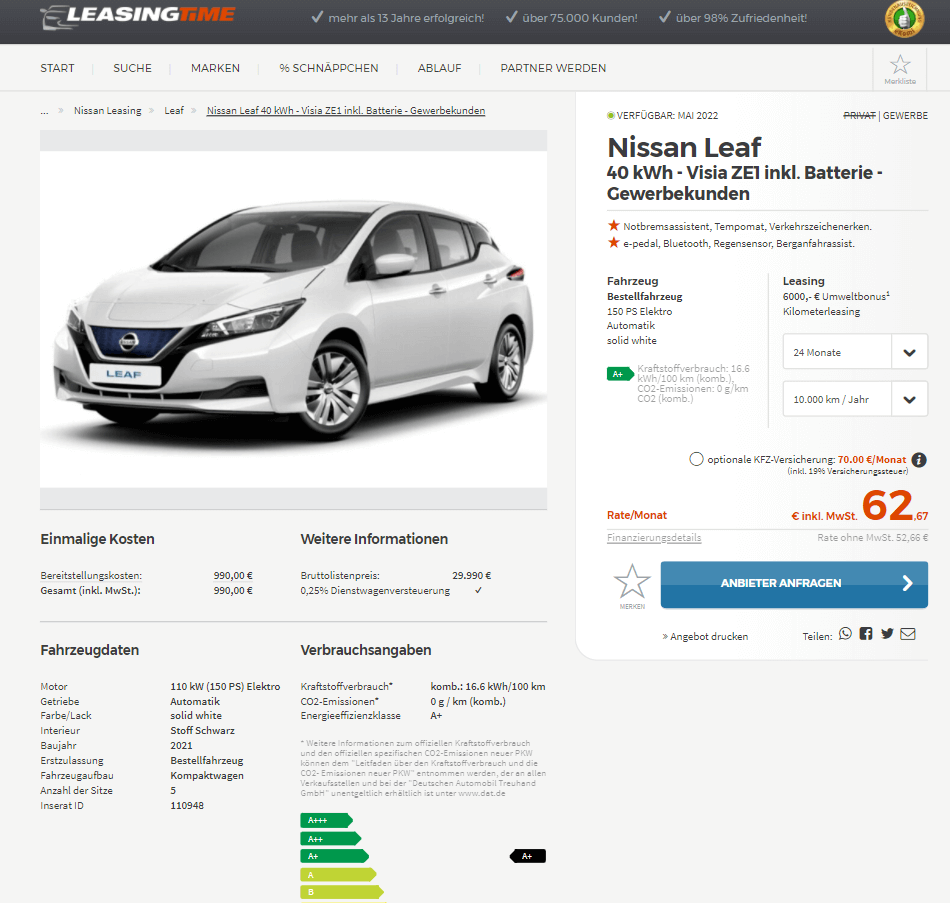Screen dimensions: 950x903
Task: Click the B efficiency class bar
Action: pos(342,892)
